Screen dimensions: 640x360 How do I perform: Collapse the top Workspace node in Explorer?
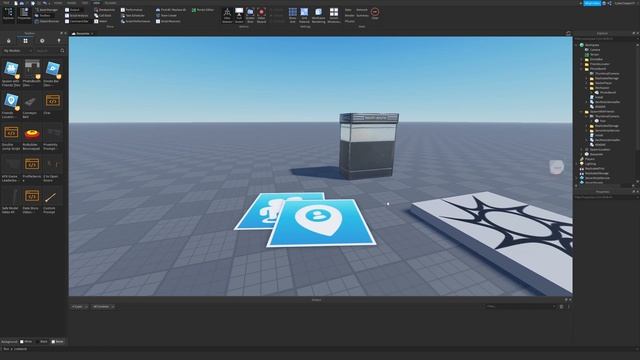[x=576, y=45]
